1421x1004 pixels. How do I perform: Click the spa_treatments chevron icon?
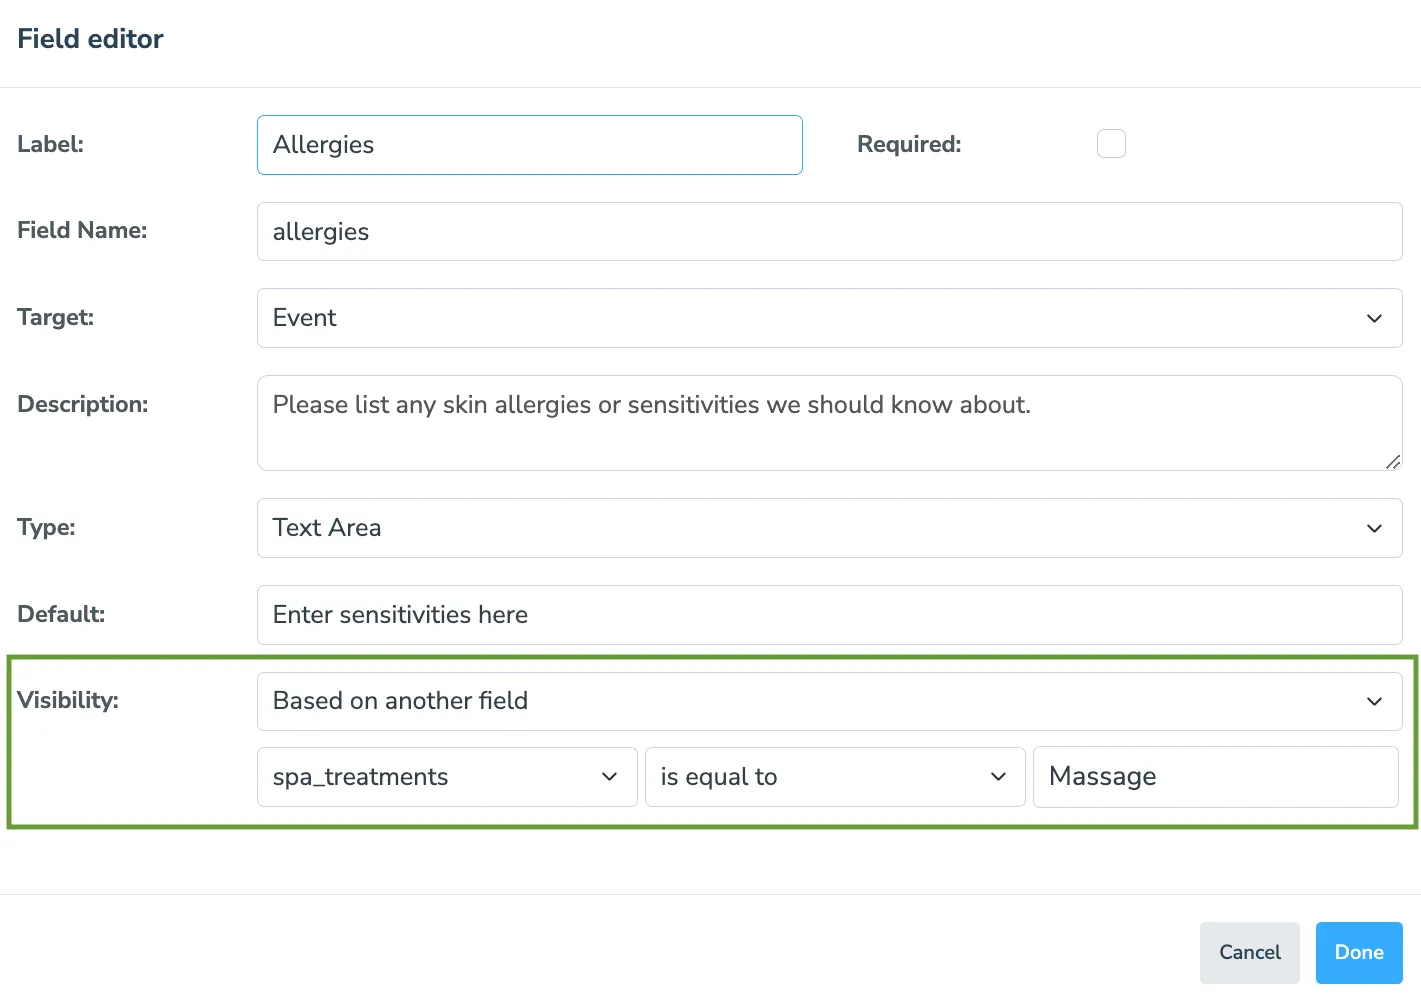pyautogui.click(x=609, y=777)
